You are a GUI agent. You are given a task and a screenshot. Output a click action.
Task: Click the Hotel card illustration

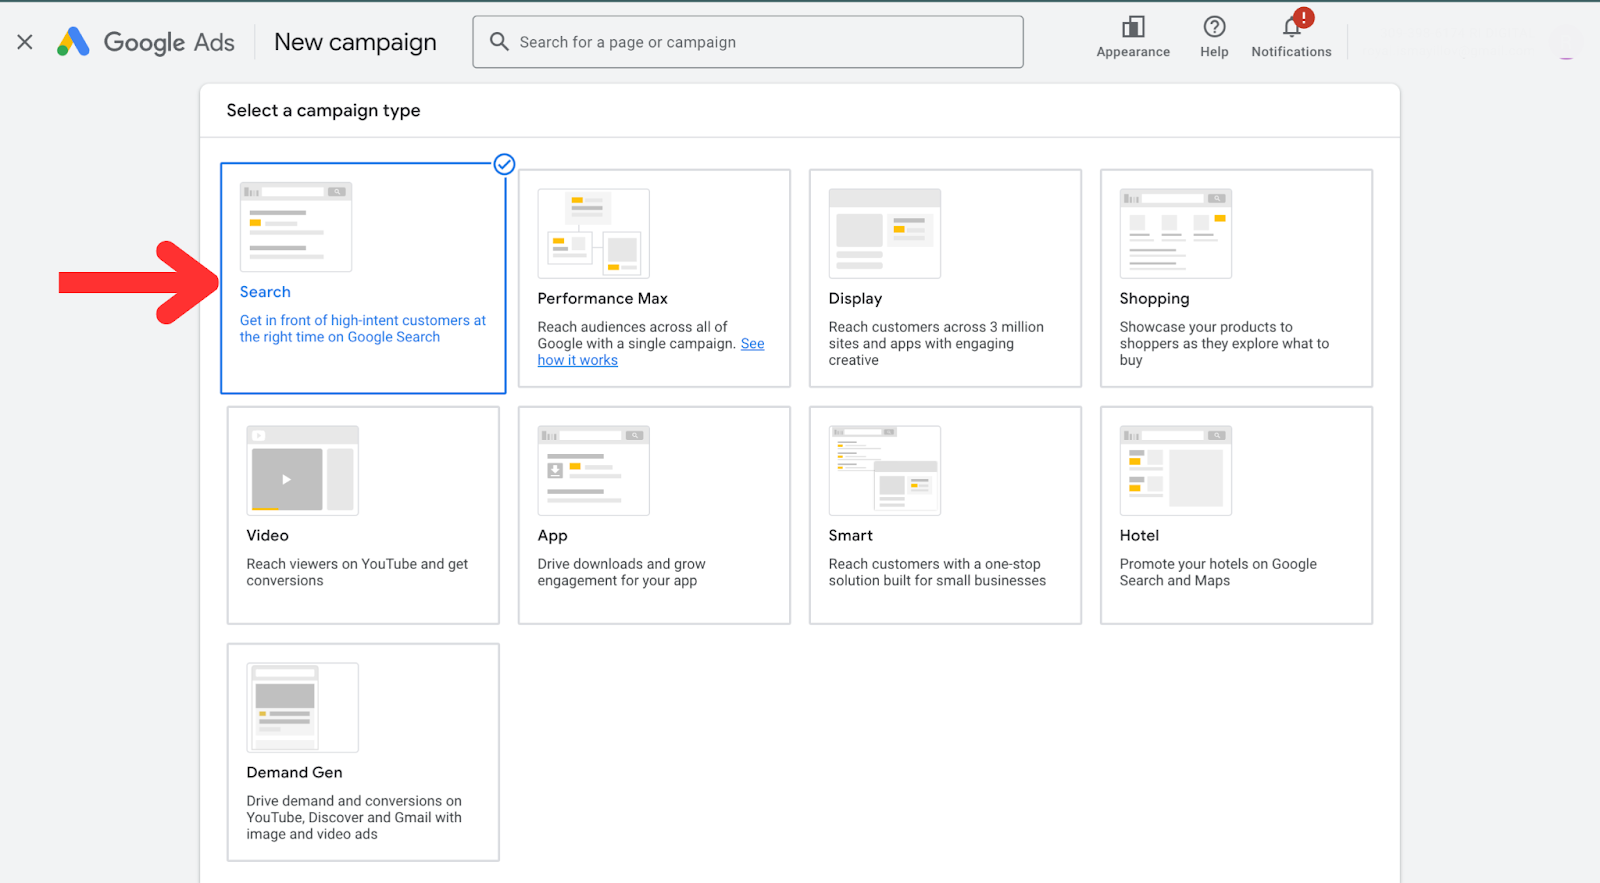tap(1176, 471)
